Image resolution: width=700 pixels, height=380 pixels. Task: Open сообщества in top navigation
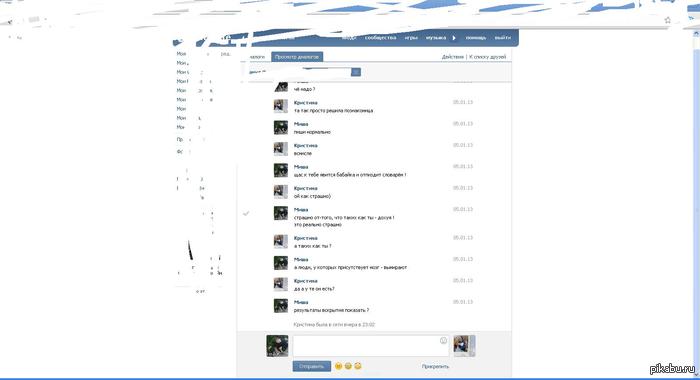[x=380, y=38]
